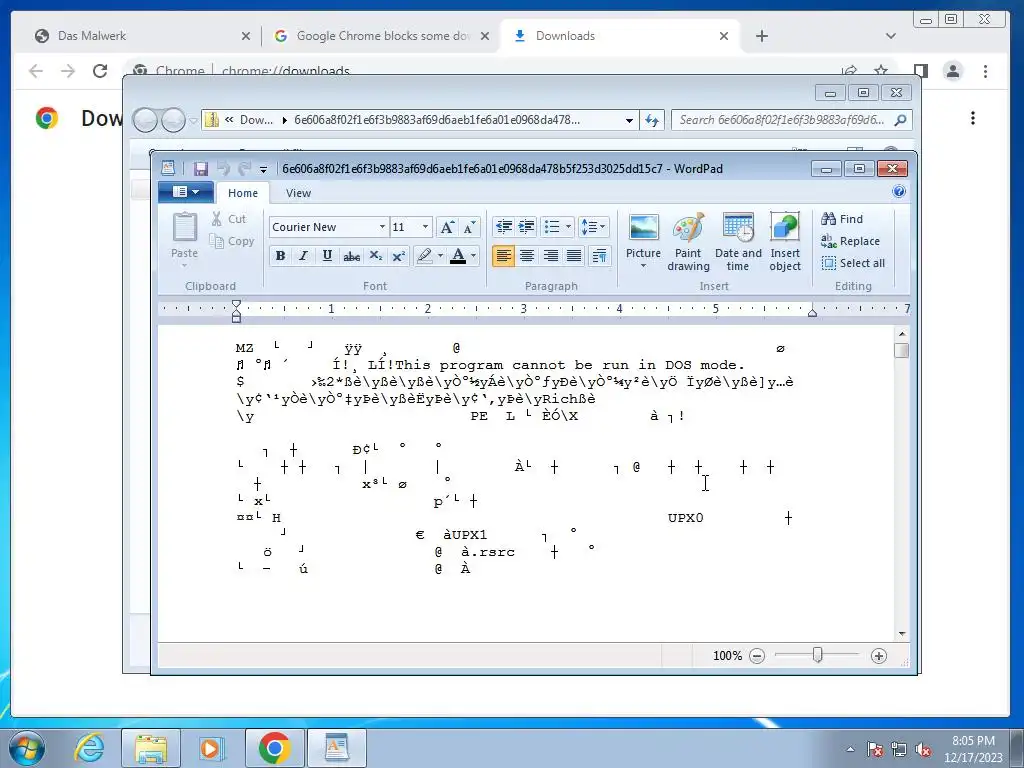Click taskbar clock showing 8:05 PM
This screenshot has height=768, width=1024.
click(973, 749)
